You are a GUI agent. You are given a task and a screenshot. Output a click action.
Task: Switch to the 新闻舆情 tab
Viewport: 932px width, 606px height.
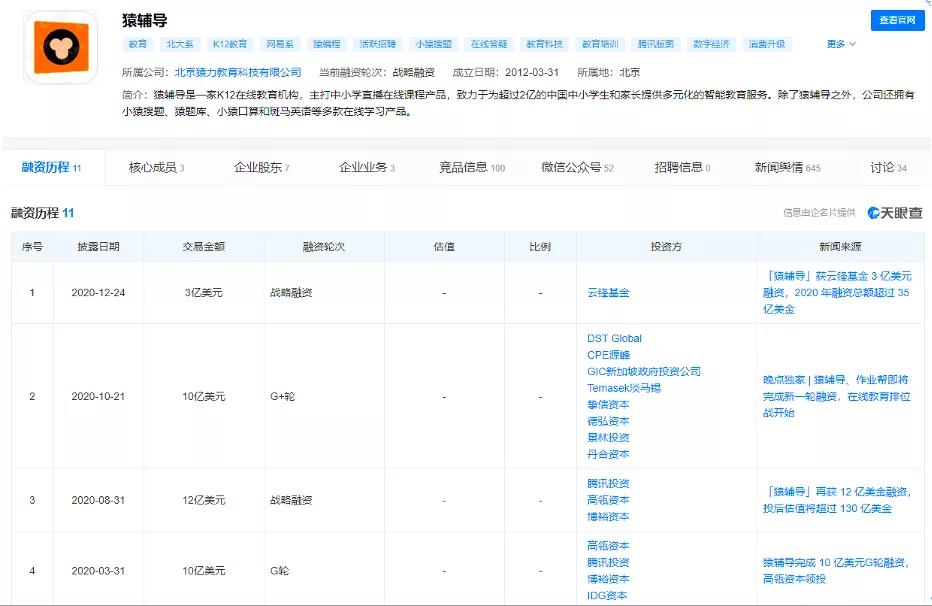pyautogui.click(x=788, y=168)
